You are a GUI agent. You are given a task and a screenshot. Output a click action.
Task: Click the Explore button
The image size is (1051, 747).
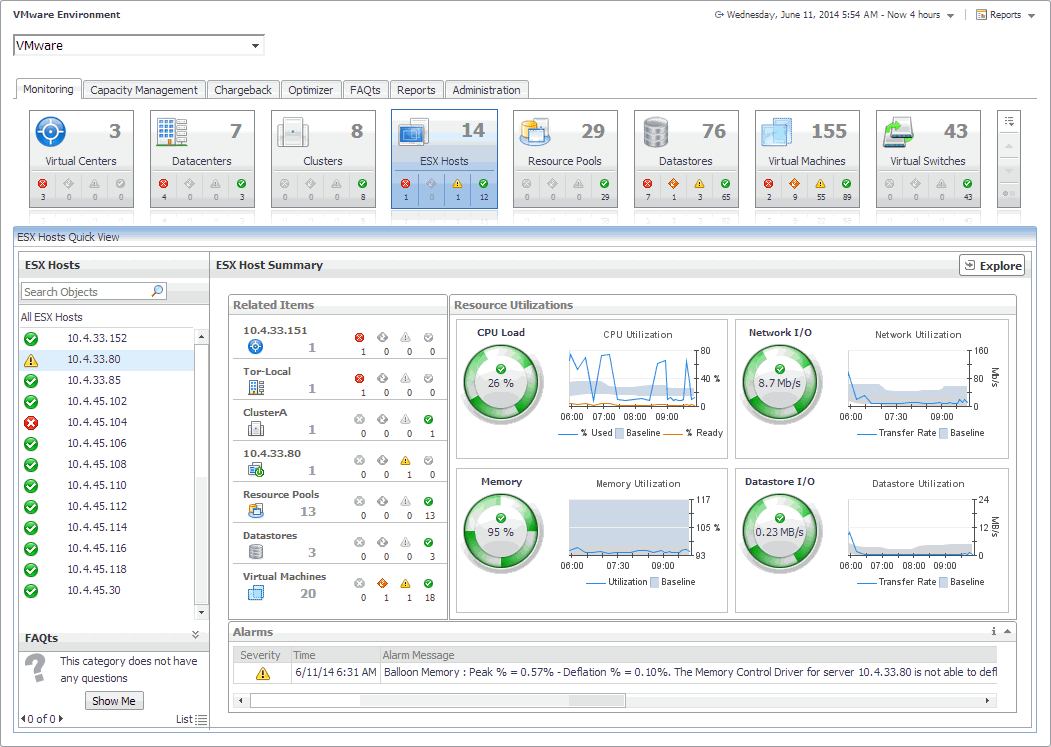(x=991, y=265)
